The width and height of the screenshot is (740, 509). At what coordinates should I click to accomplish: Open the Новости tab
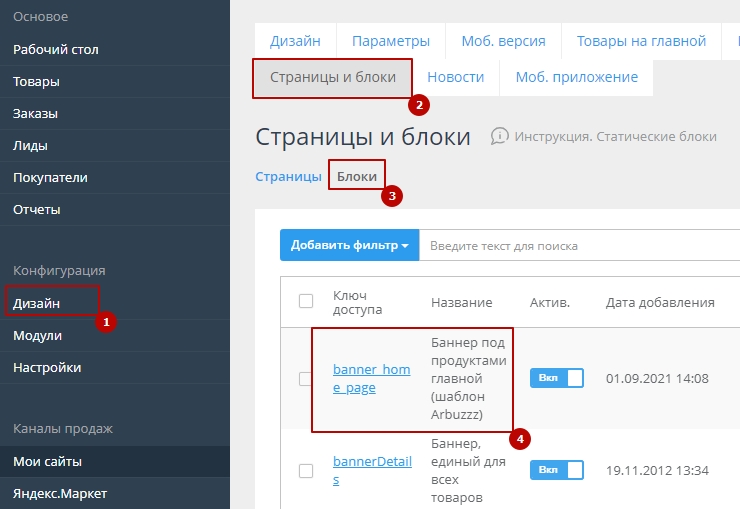tap(455, 77)
